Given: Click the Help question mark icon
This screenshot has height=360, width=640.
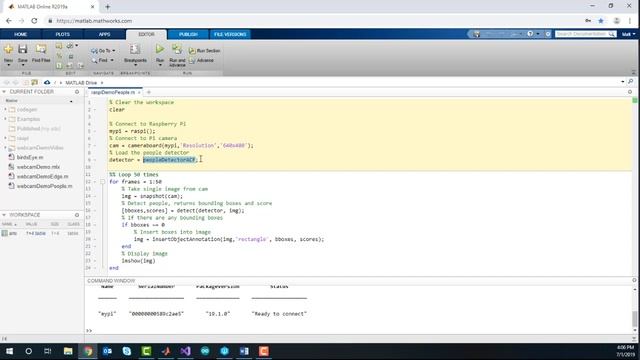Looking at the screenshot, I should [530, 34].
